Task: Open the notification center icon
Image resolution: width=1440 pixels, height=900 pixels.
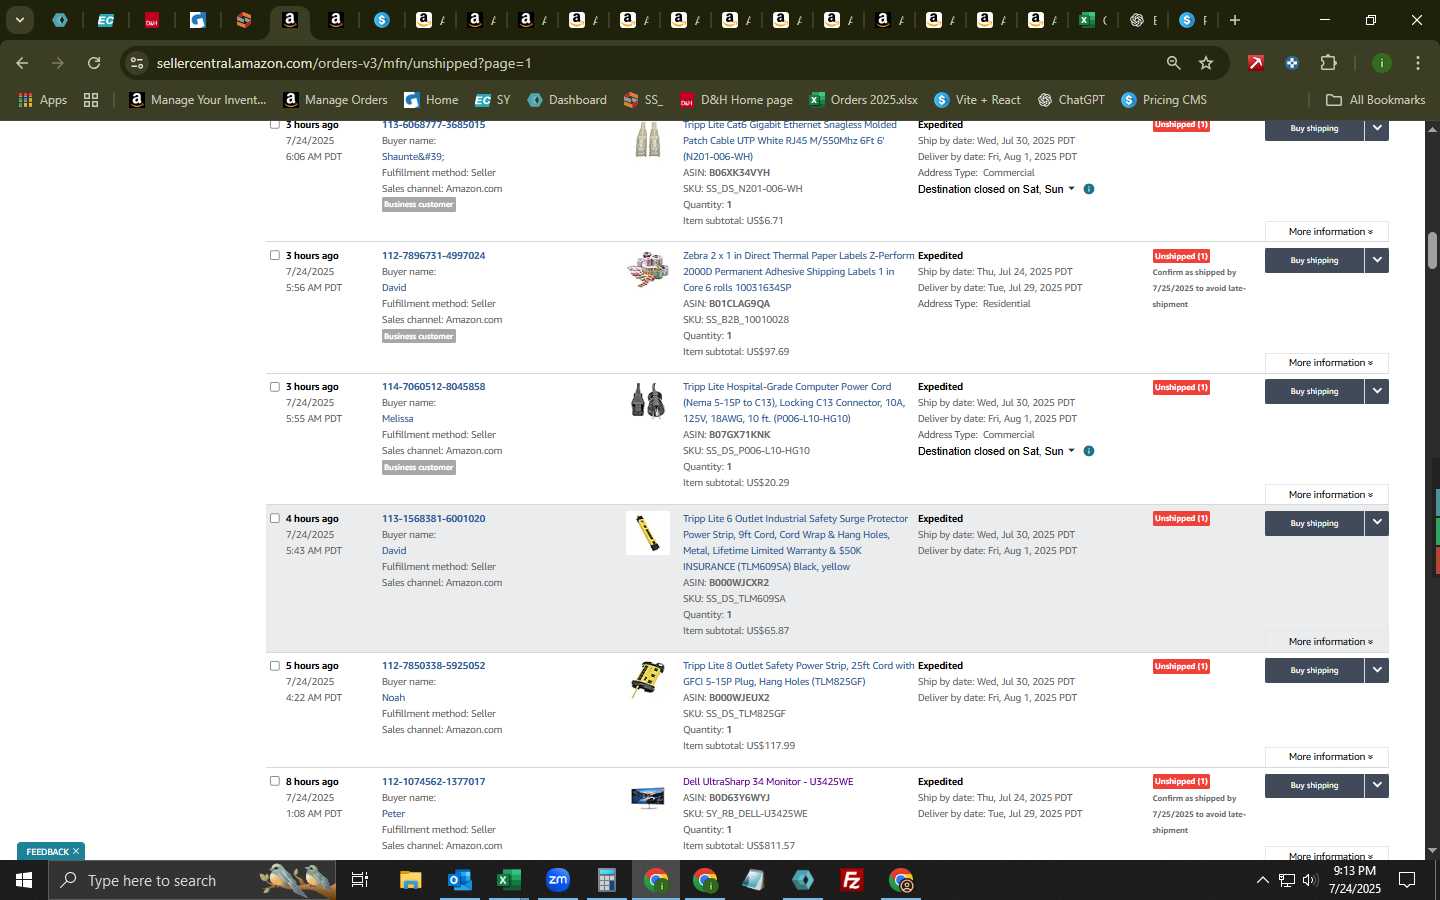Action: click(x=1407, y=880)
